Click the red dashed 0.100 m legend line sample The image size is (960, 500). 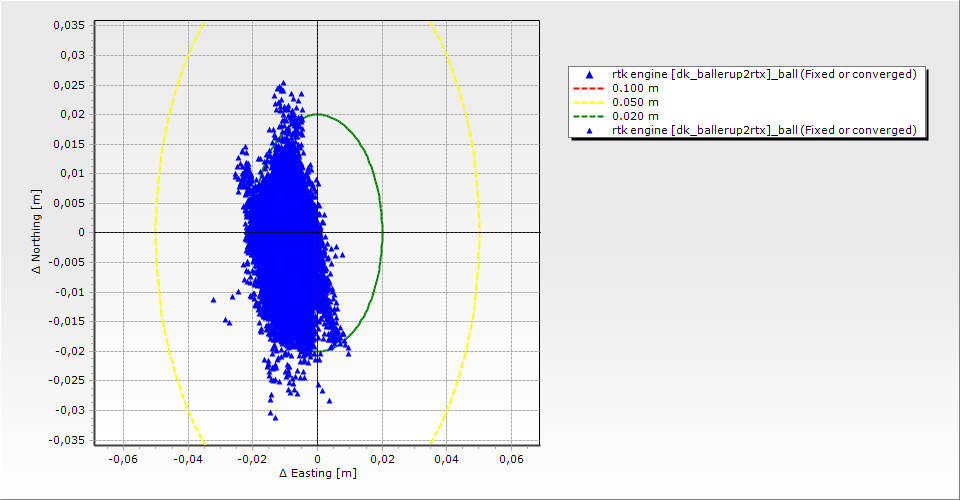[x=588, y=88]
